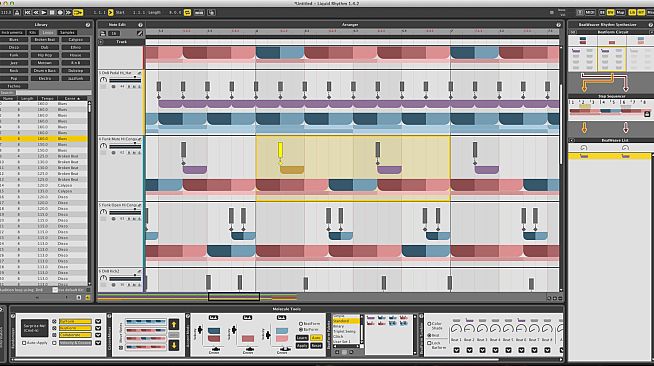
Task: Toggle the yellow loop icon after Length
Action: tap(187, 13)
